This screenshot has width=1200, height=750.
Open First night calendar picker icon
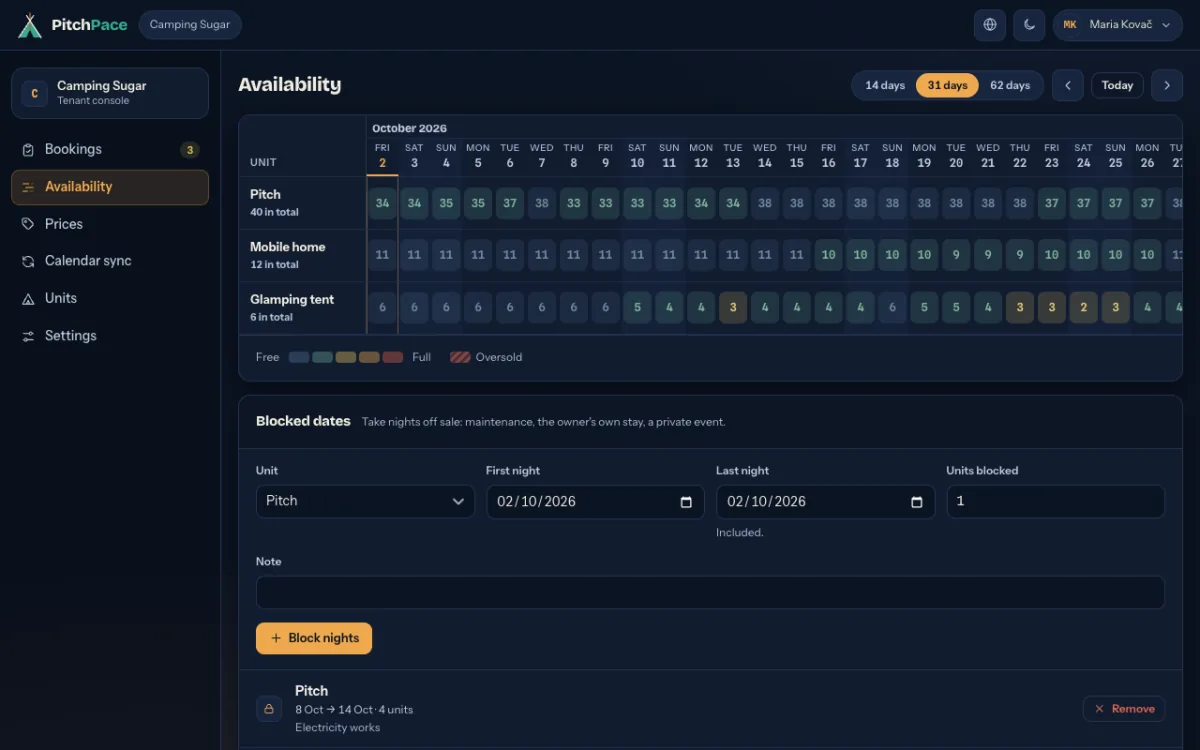pyautogui.click(x=686, y=502)
